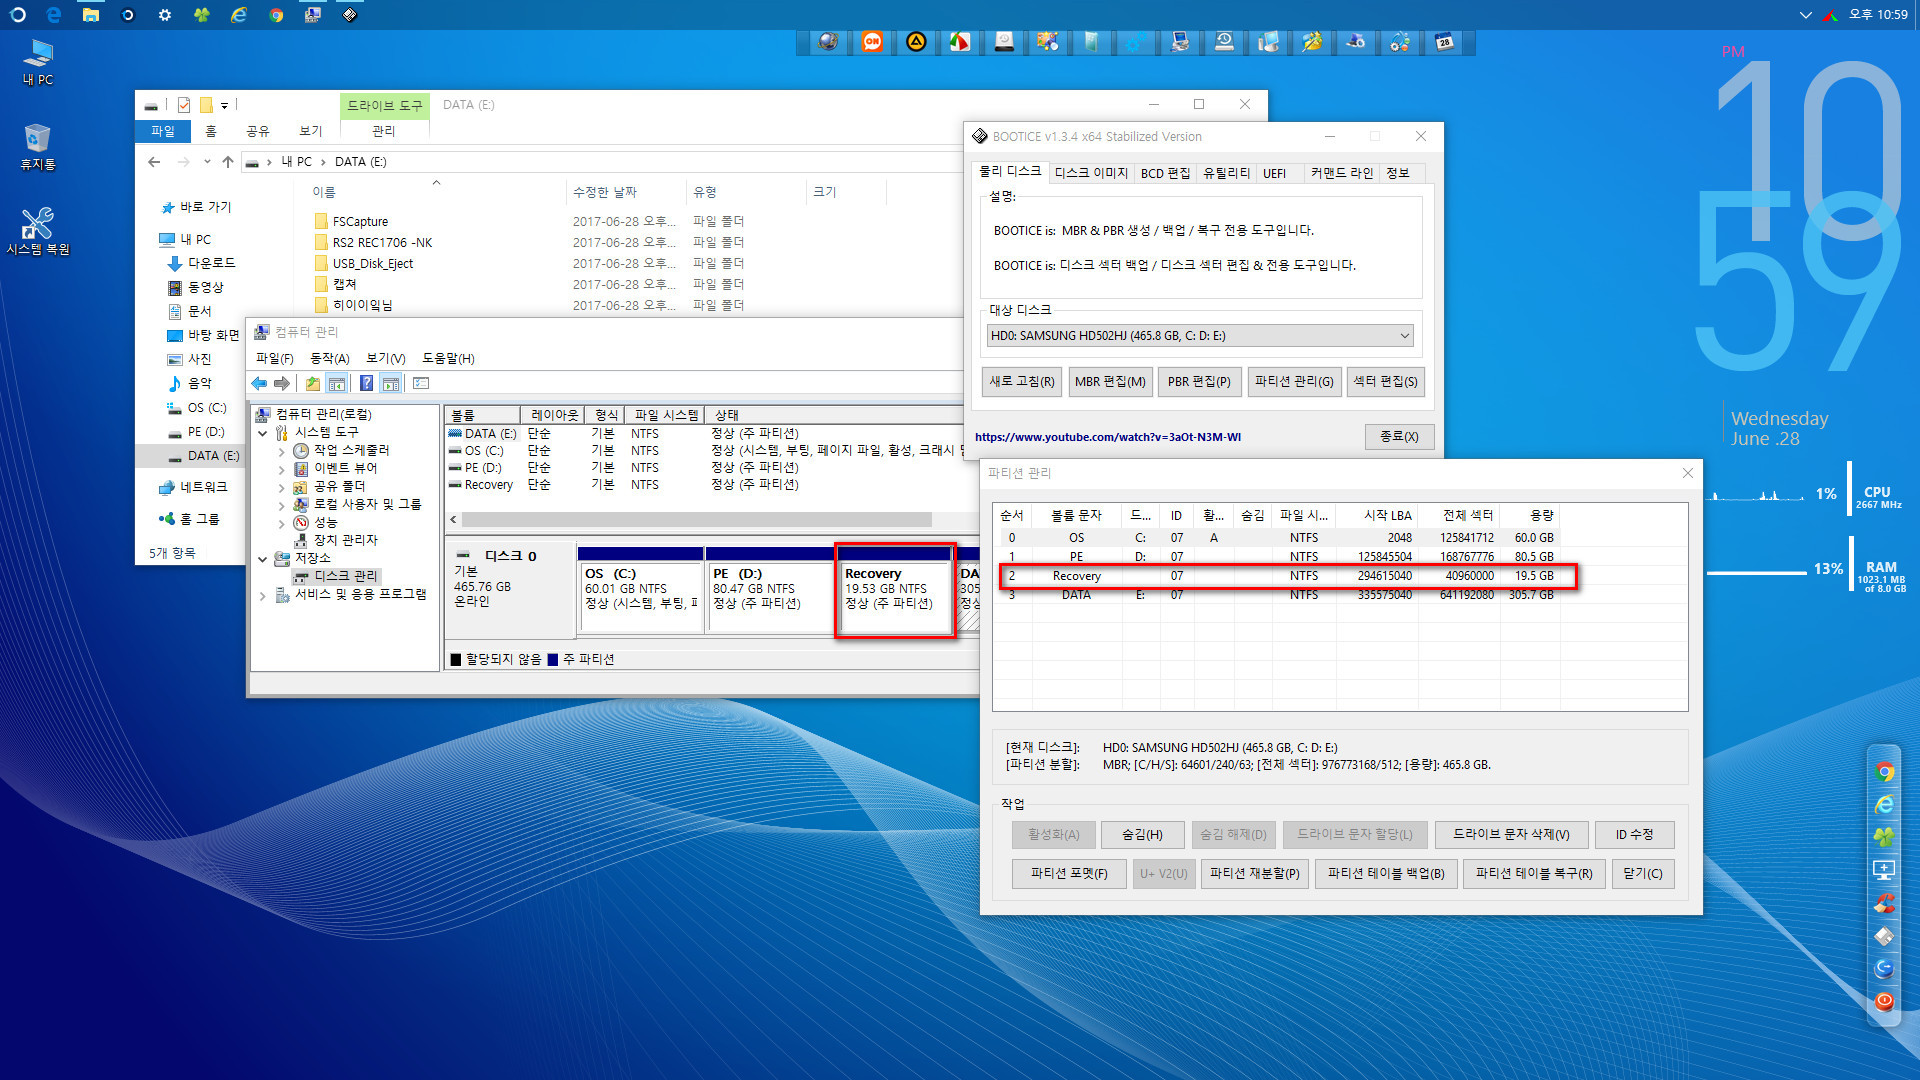The image size is (1920, 1080).
Task: Open 도움말(H) menu in Computer Management
Action: [x=448, y=358]
